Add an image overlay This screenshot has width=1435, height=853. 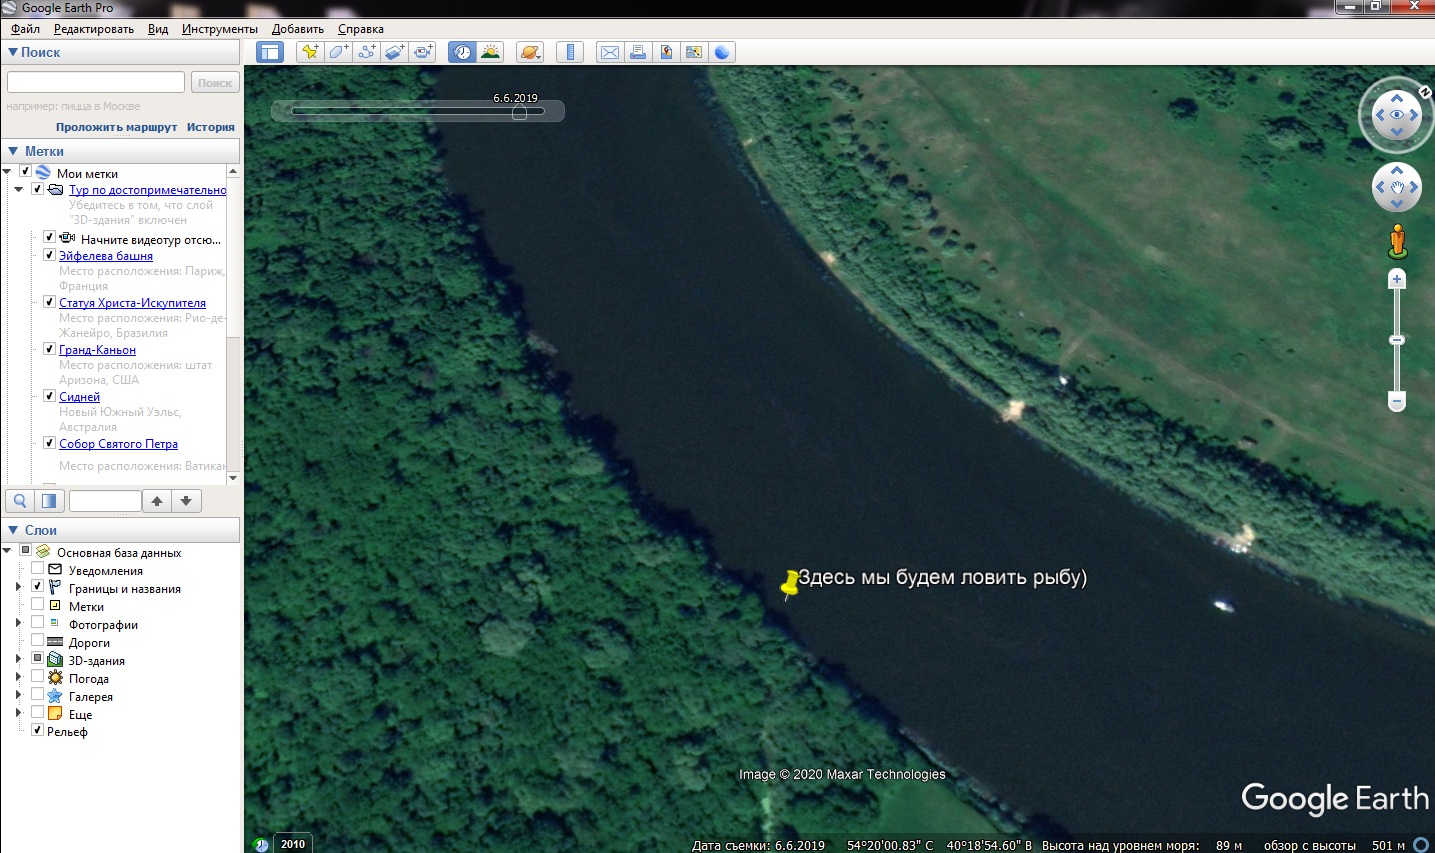pos(394,52)
